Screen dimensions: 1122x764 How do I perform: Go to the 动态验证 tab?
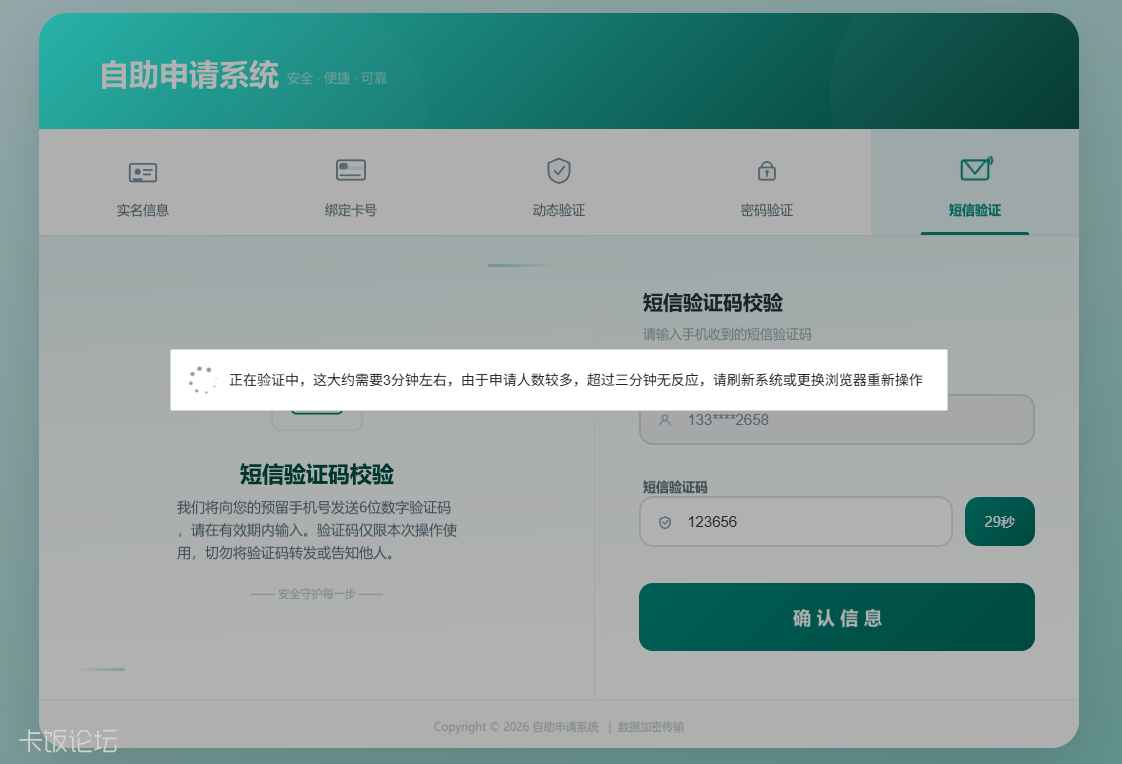[x=559, y=182]
